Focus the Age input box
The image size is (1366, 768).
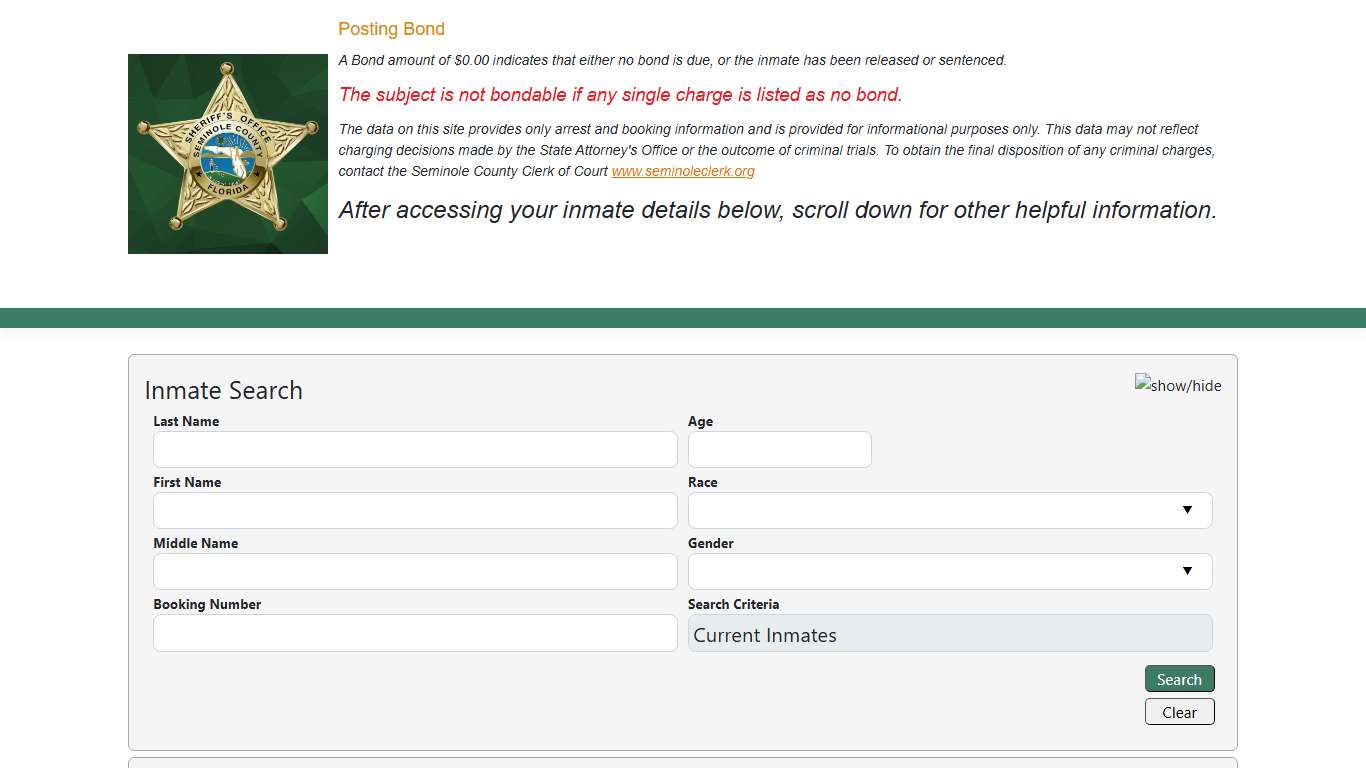(779, 449)
